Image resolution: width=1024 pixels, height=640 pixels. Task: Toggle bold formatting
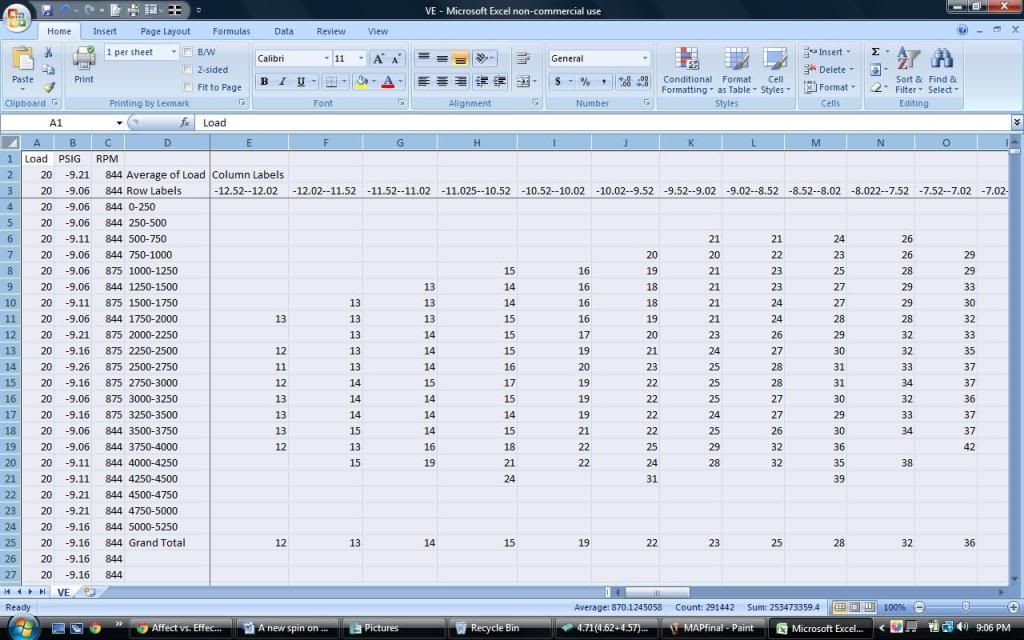pyautogui.click(x=264, y=82)
